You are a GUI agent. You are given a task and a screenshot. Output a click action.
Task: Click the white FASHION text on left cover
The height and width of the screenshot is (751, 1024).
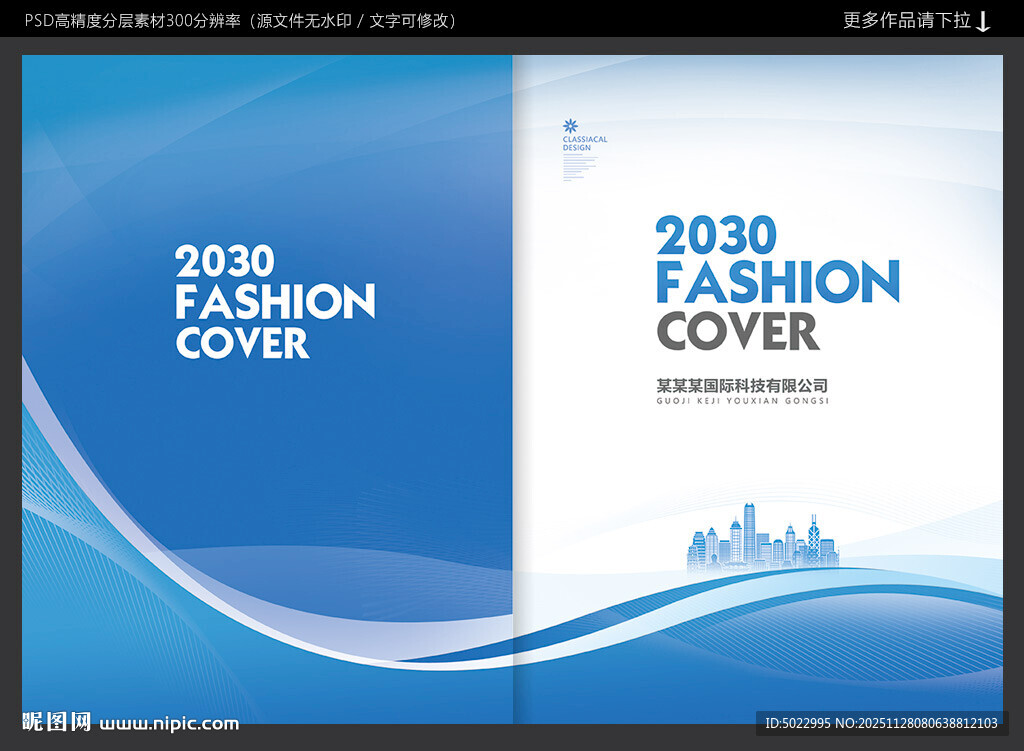275,301
